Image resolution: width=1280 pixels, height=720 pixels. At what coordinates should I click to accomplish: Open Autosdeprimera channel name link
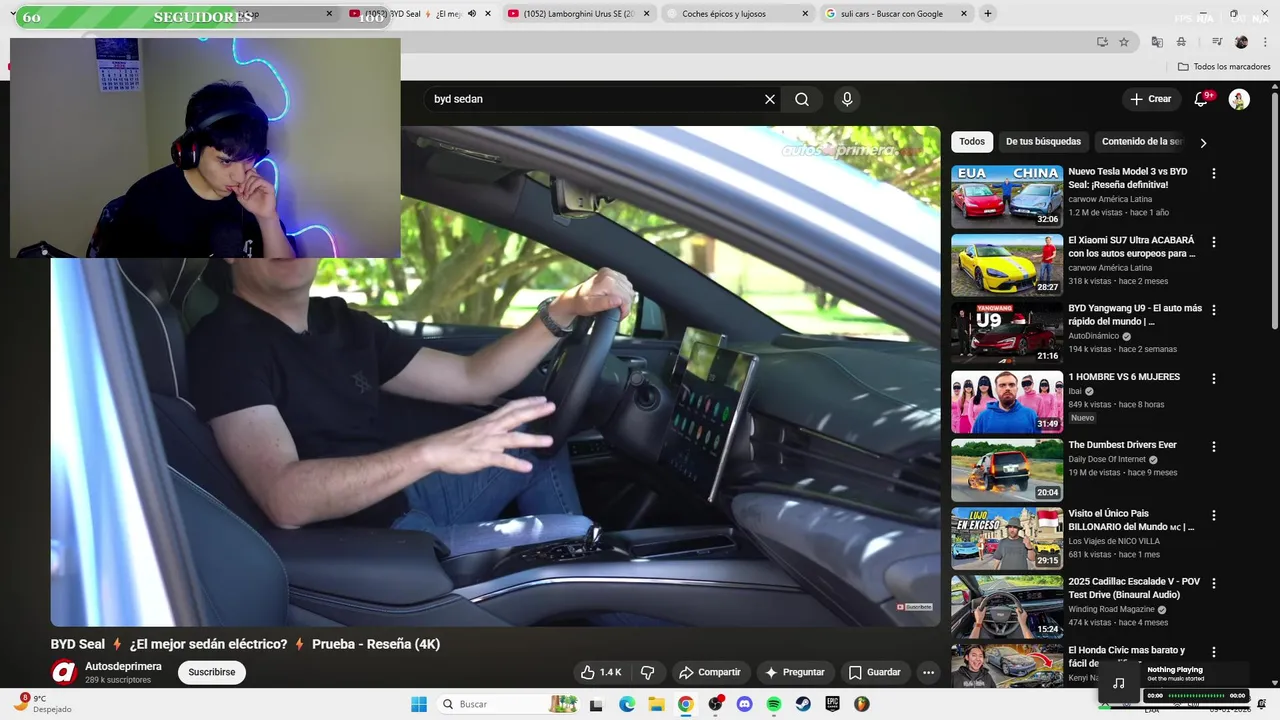[123, 666]
